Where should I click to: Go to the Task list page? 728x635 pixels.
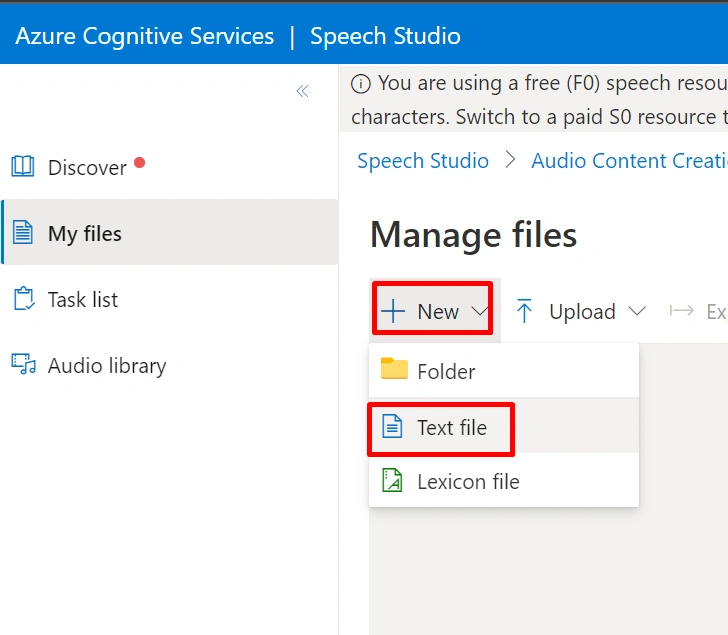pyautogui.click(x=169, y=299)
